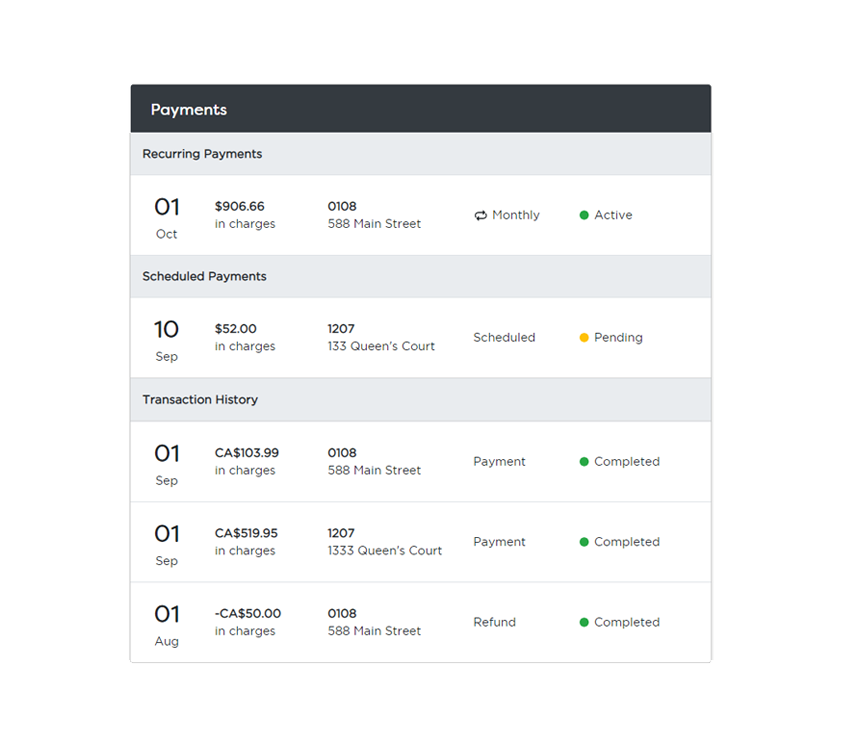
Task: Select the Refund entry for -CA$50.00
Action: [x=494, y=621]
